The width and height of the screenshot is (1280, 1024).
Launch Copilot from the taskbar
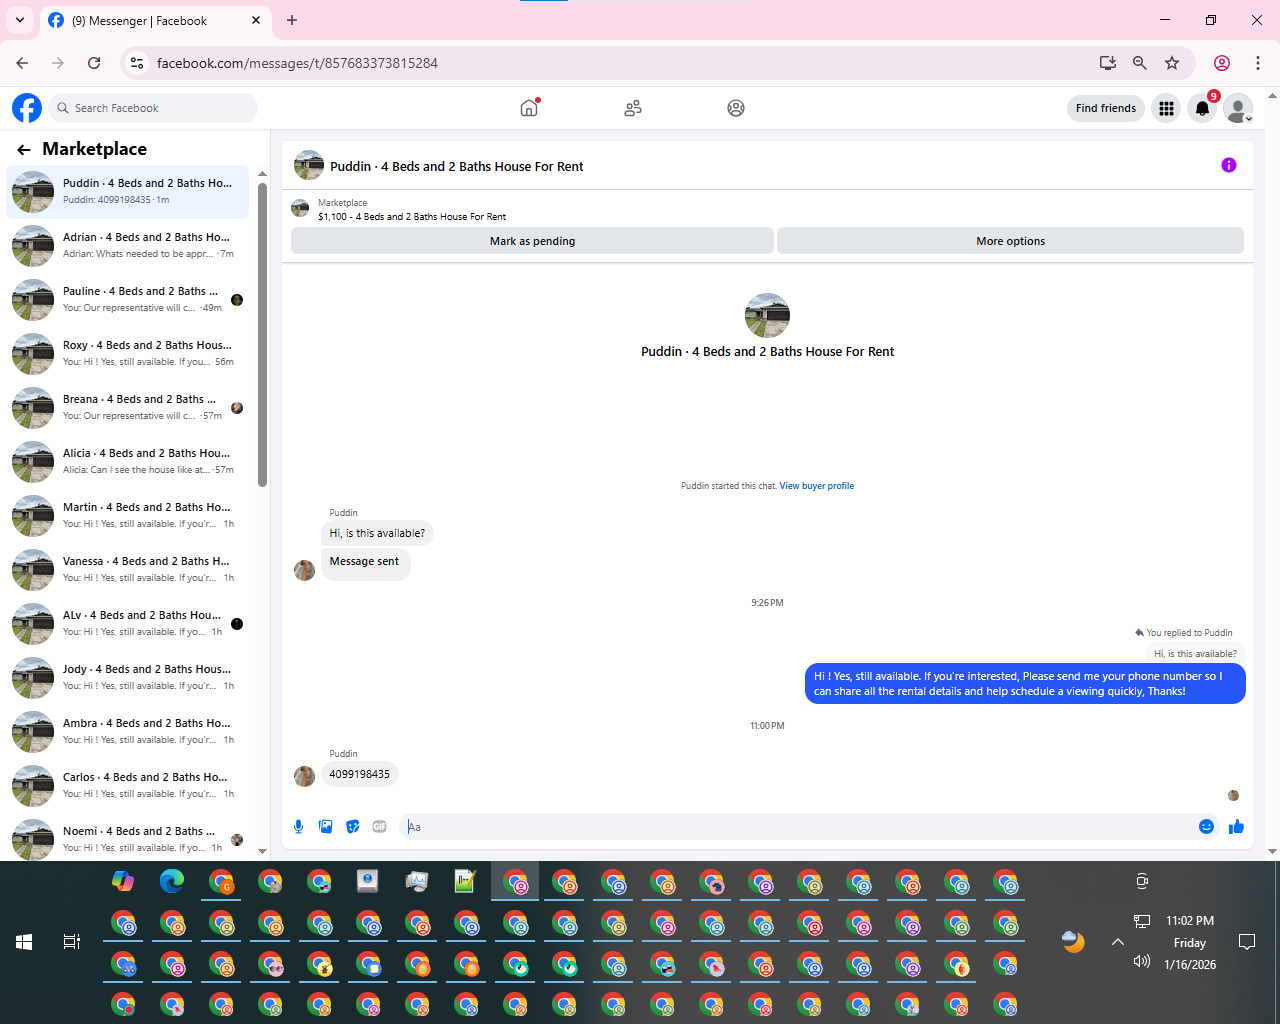123,881
